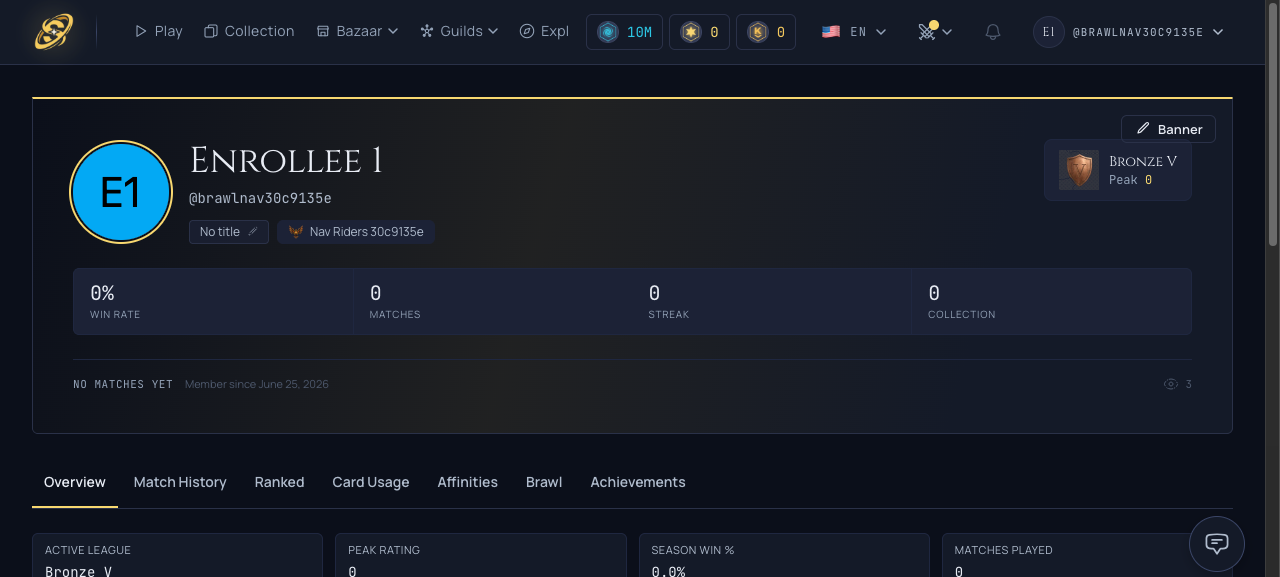Switch to the Ranked tab
The height and width of the screenshot is (577, 1280).
[279, 482]
